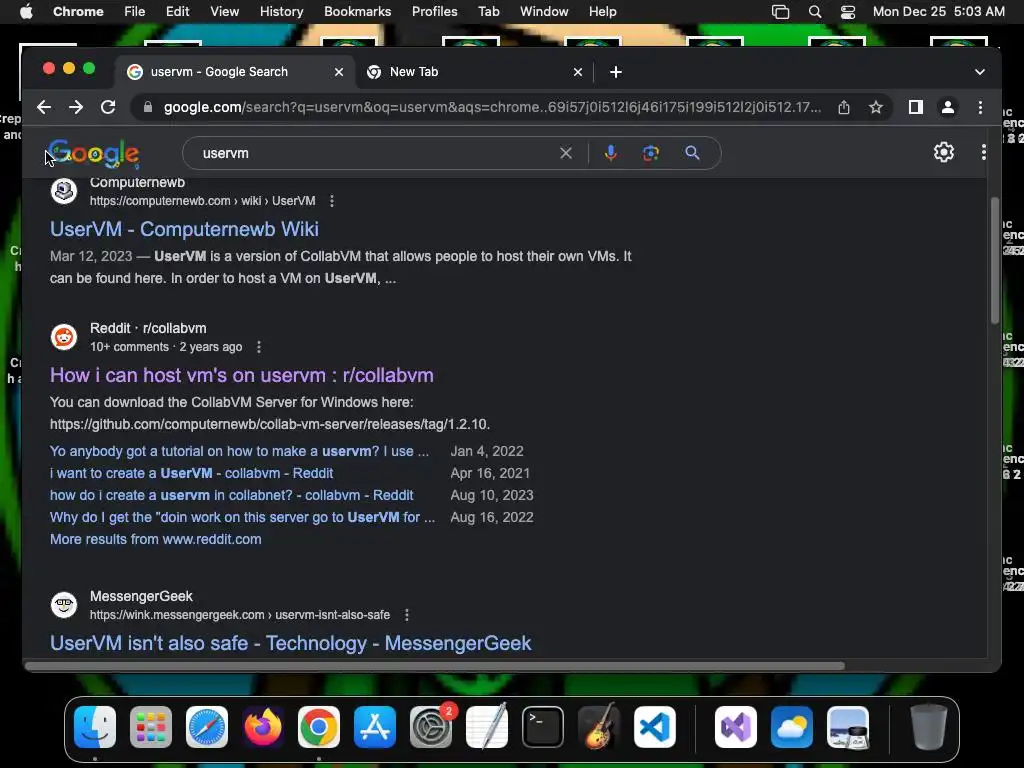1024x768 pixels.
Task: Share this page from address bar
Action: [844, 107]
